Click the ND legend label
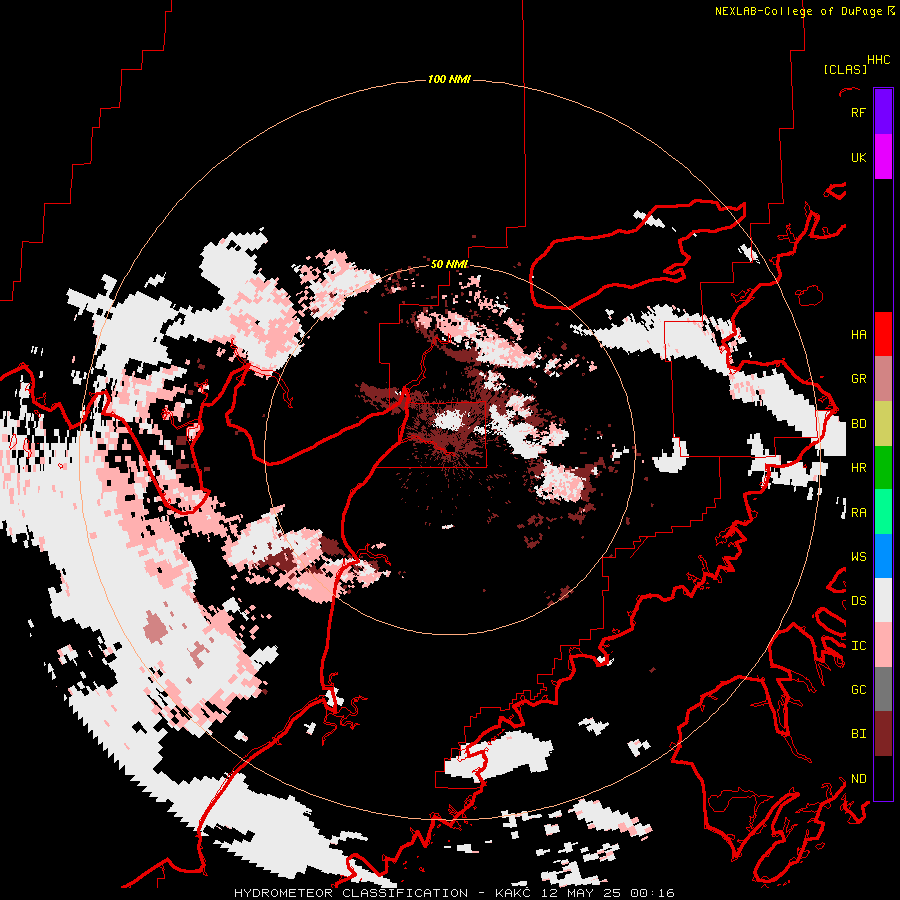This screenshot has width=900, height=900. point(858,779)
